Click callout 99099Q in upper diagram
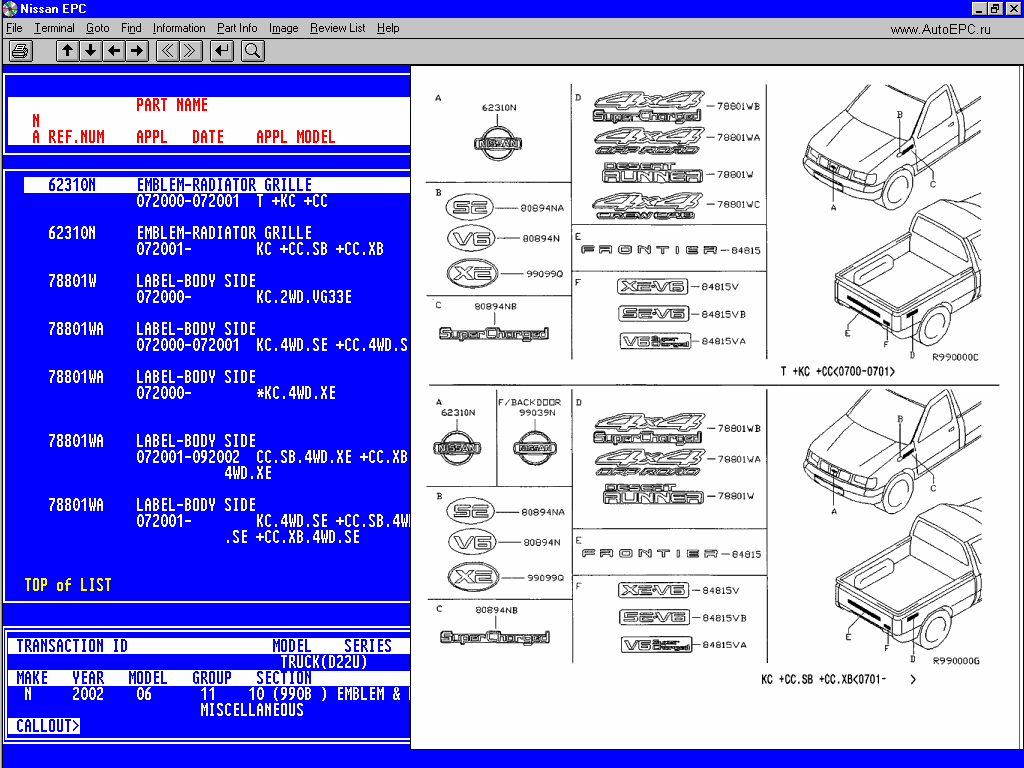 [545, 274]
